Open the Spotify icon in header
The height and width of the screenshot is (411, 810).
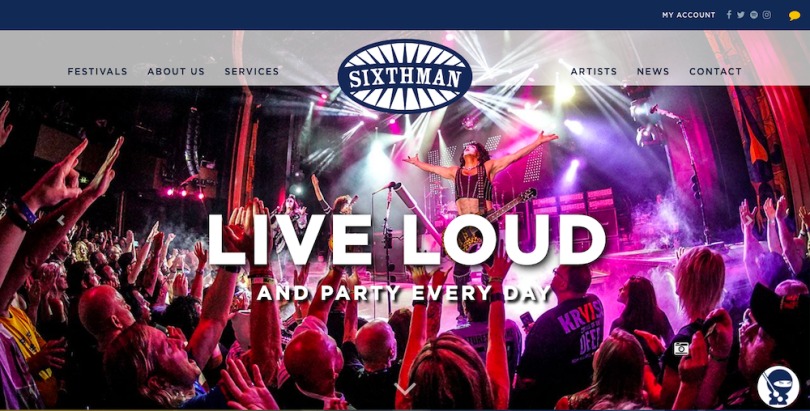click(x=754, y=15)
